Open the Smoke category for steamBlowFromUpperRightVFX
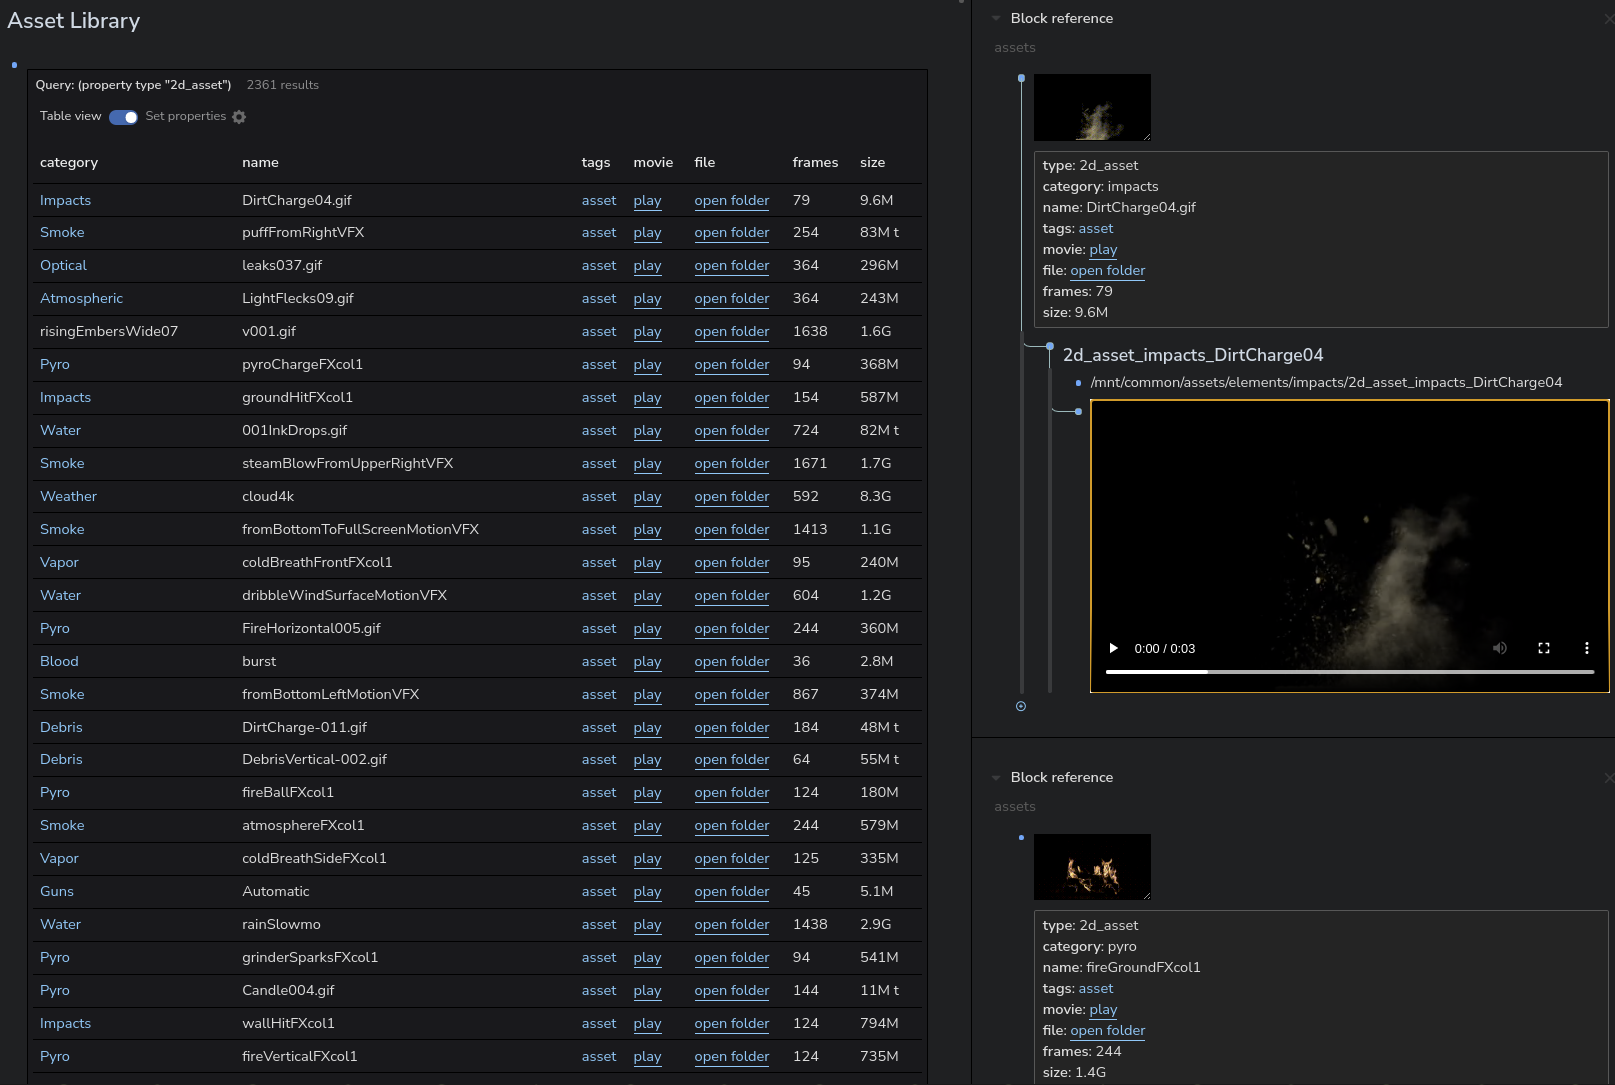Viewport: 1615px width, 1085px height. 62,463
